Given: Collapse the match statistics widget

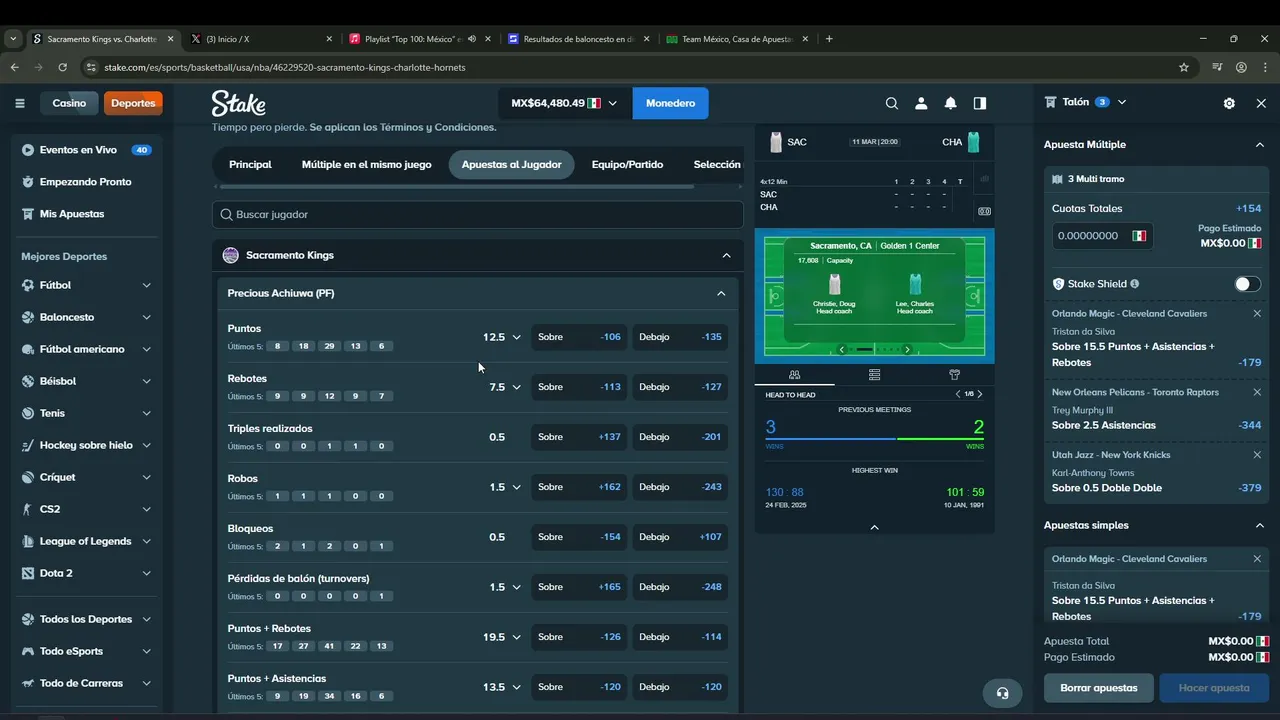Looking at the screenshot, I should (x=875, y=527).
